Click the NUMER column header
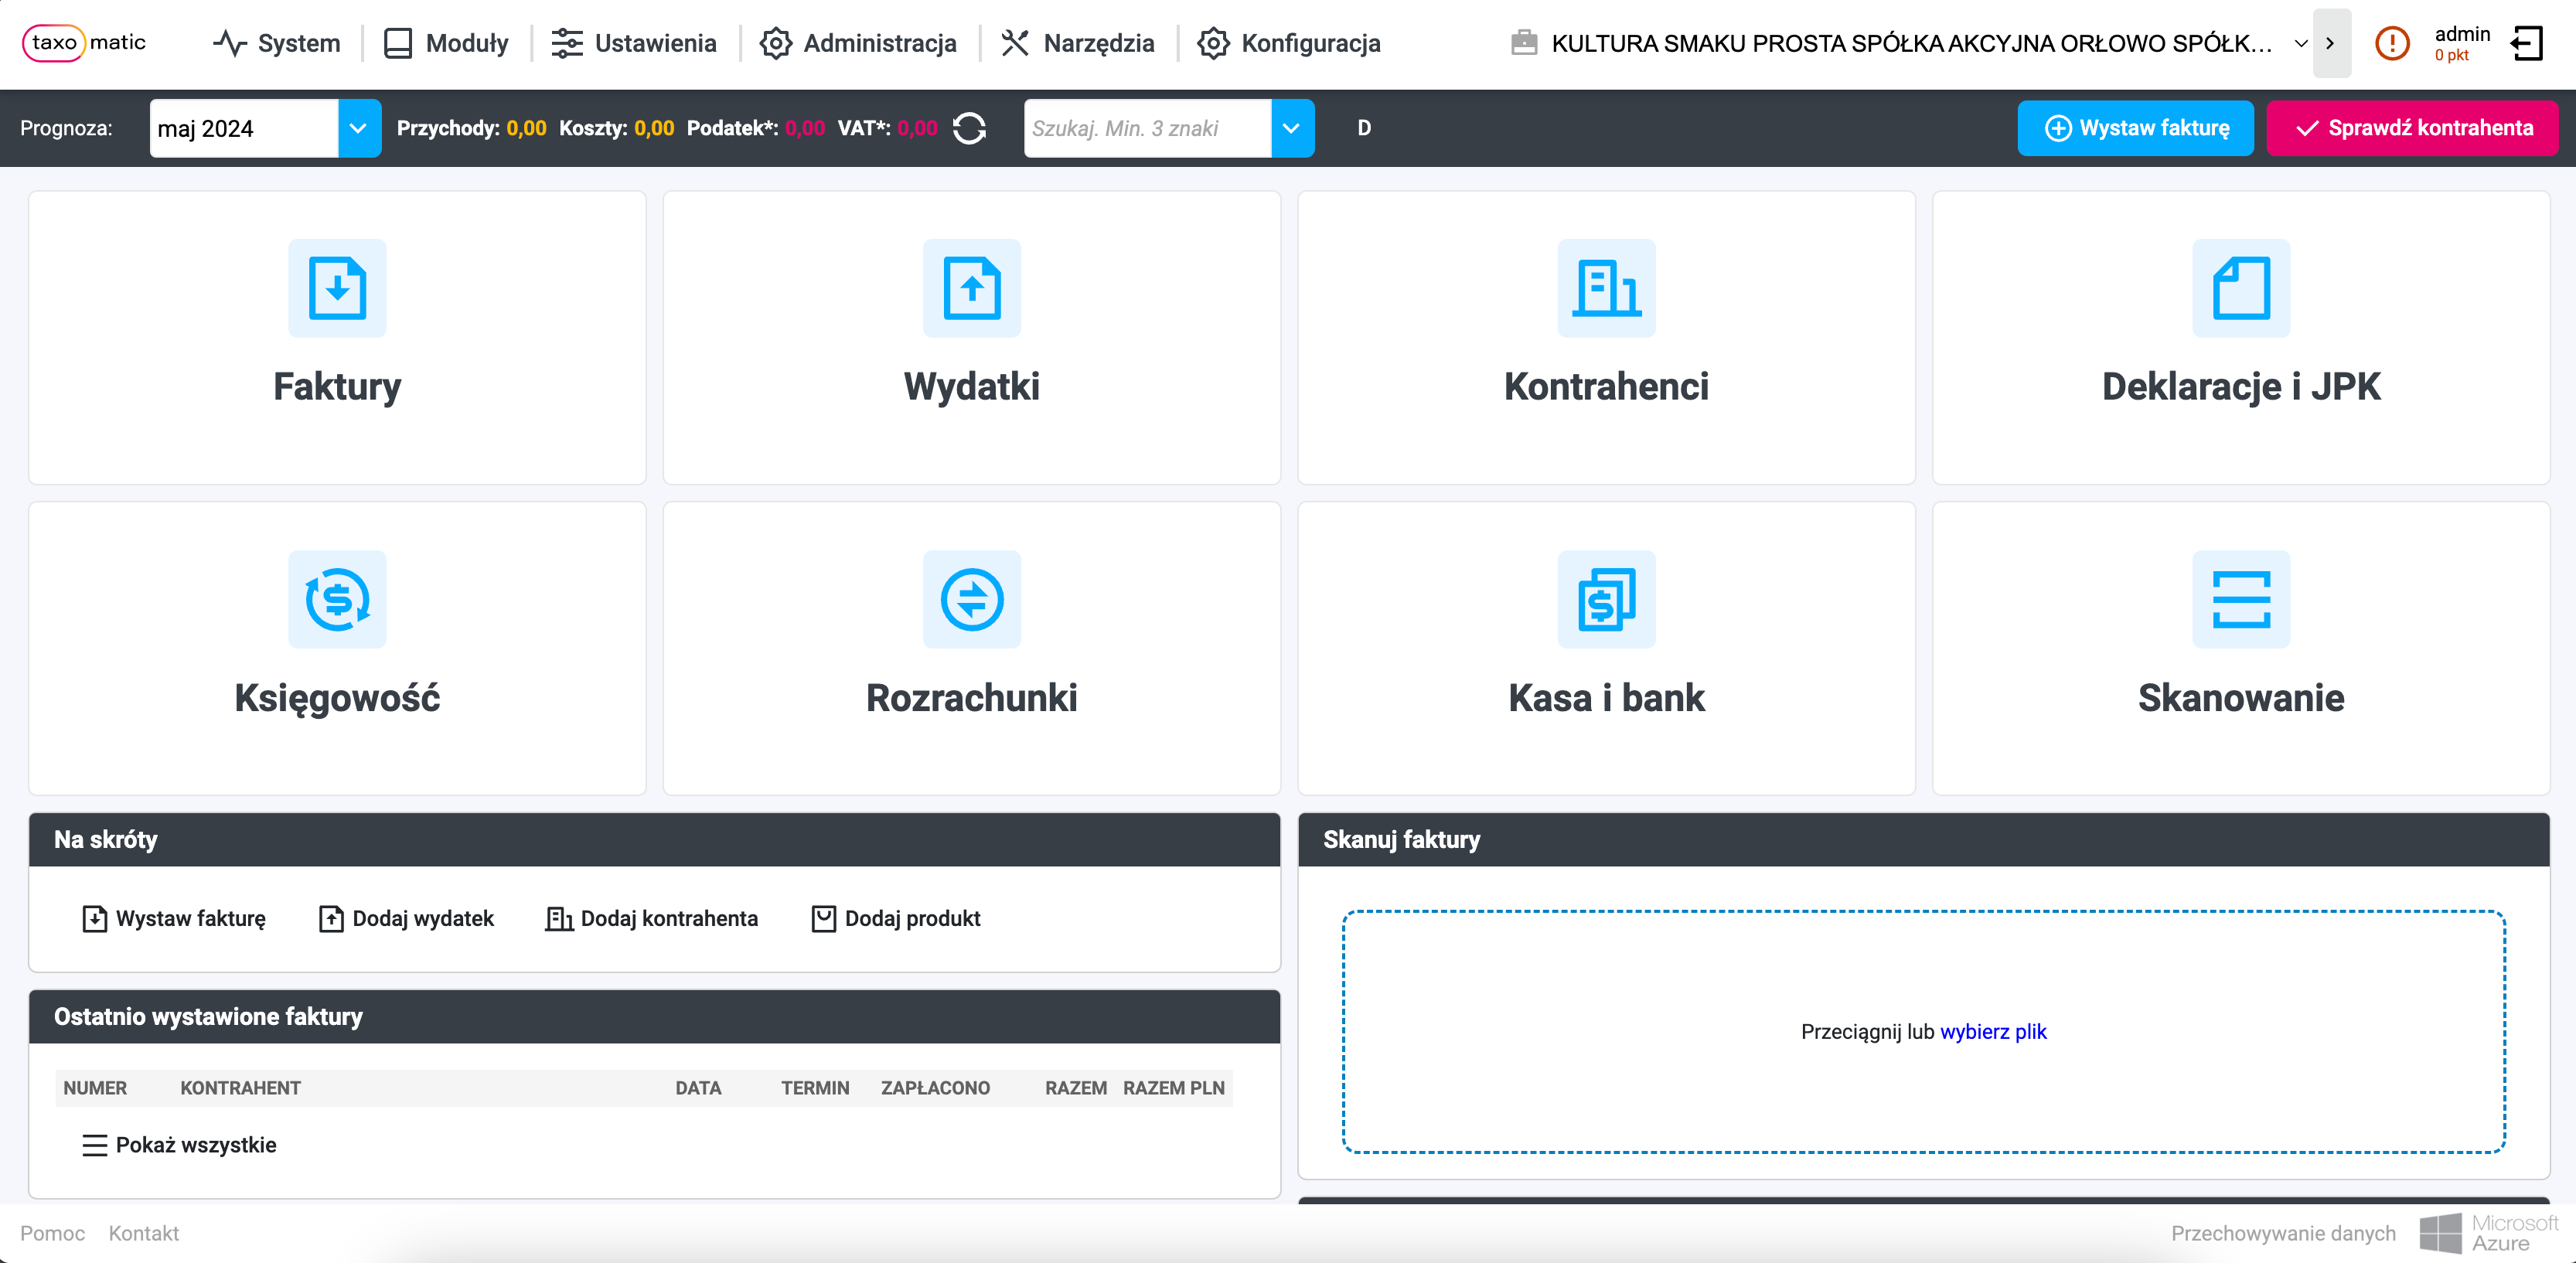 [x=95, y=1088]
